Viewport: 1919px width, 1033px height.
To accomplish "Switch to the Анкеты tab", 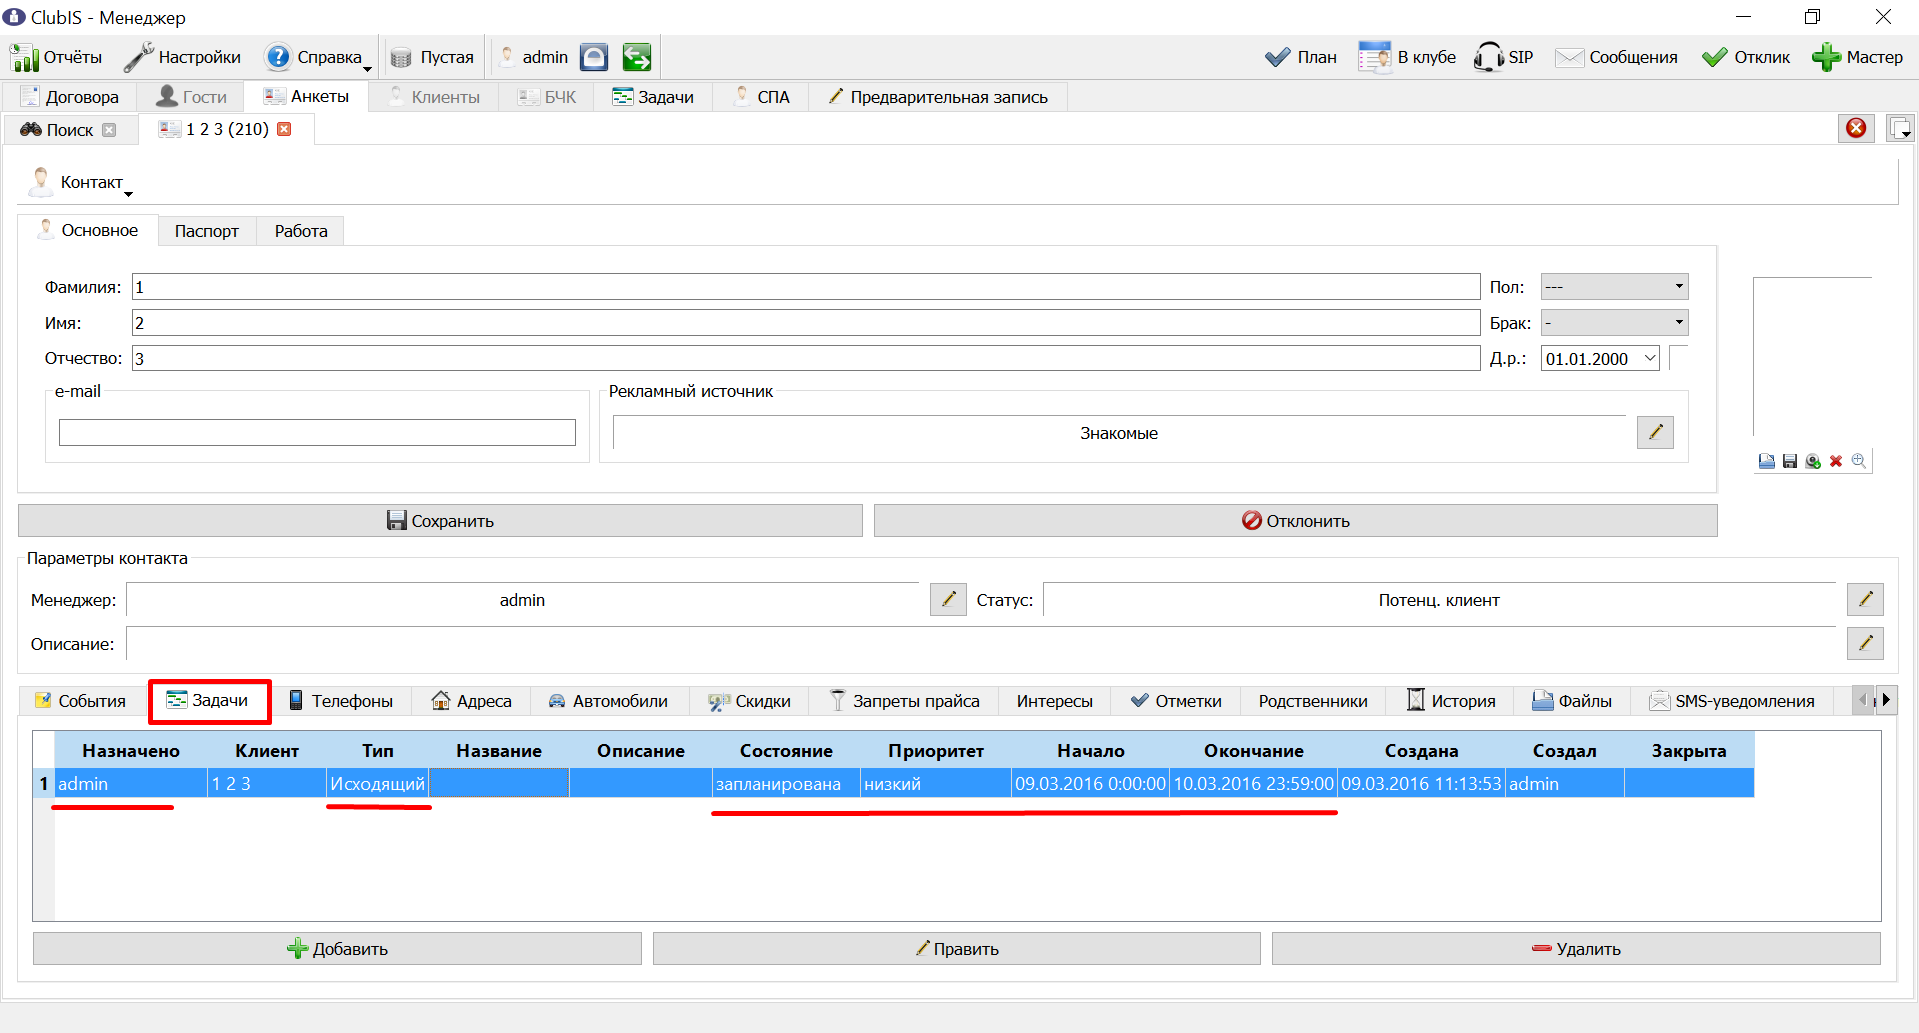I will (306, 96).
